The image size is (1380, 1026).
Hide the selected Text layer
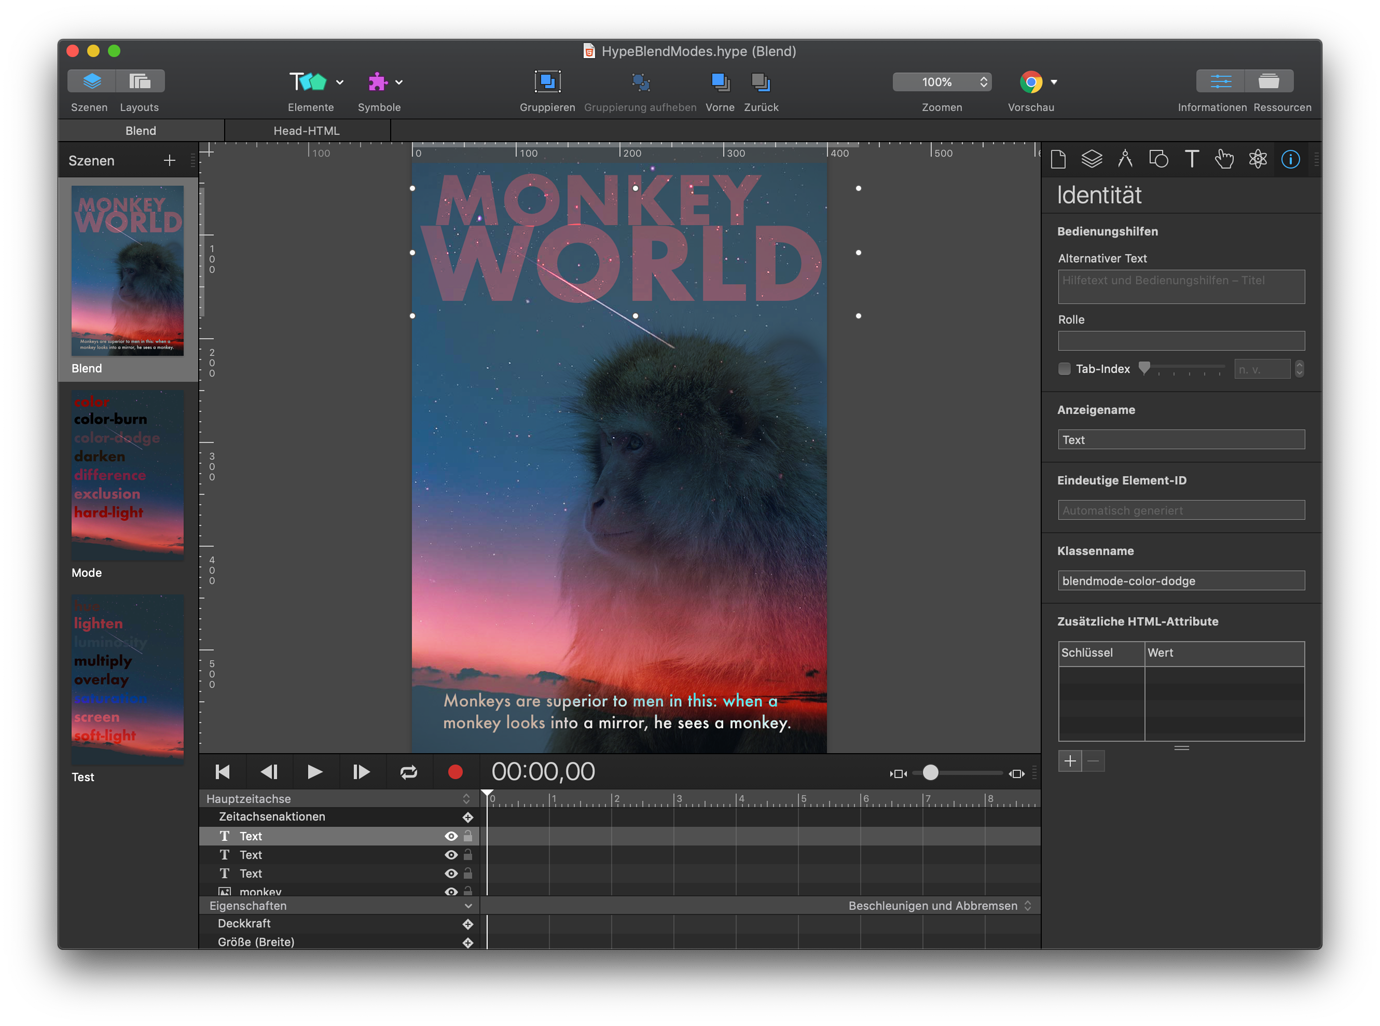click(x=451, y=836)
